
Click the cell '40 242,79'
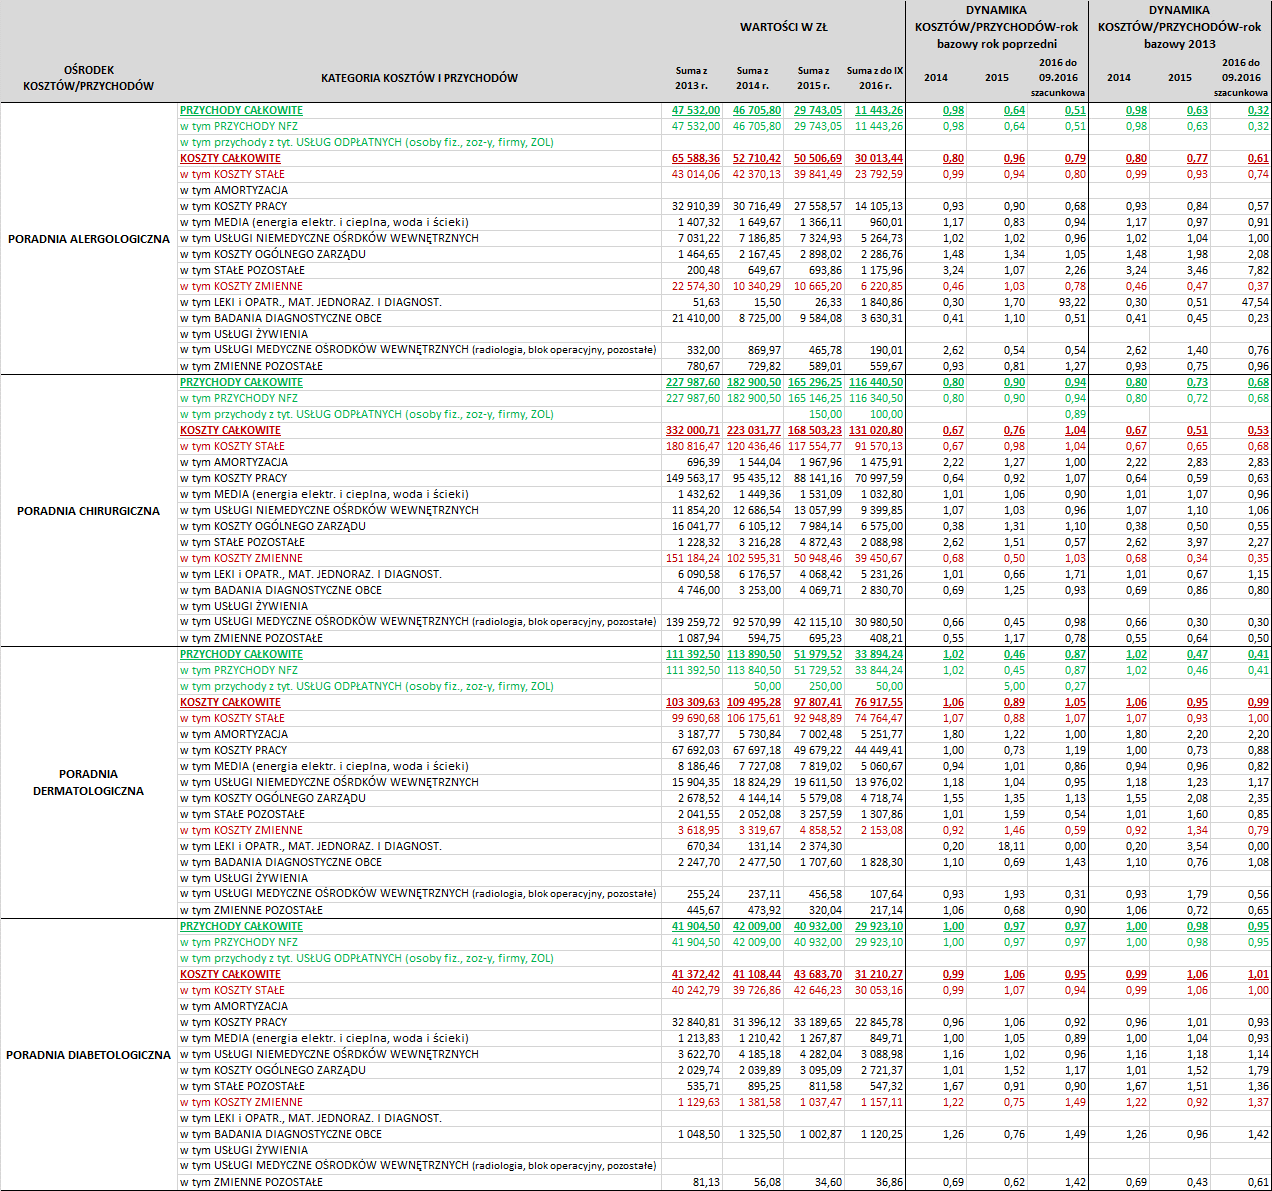(695, 990)
